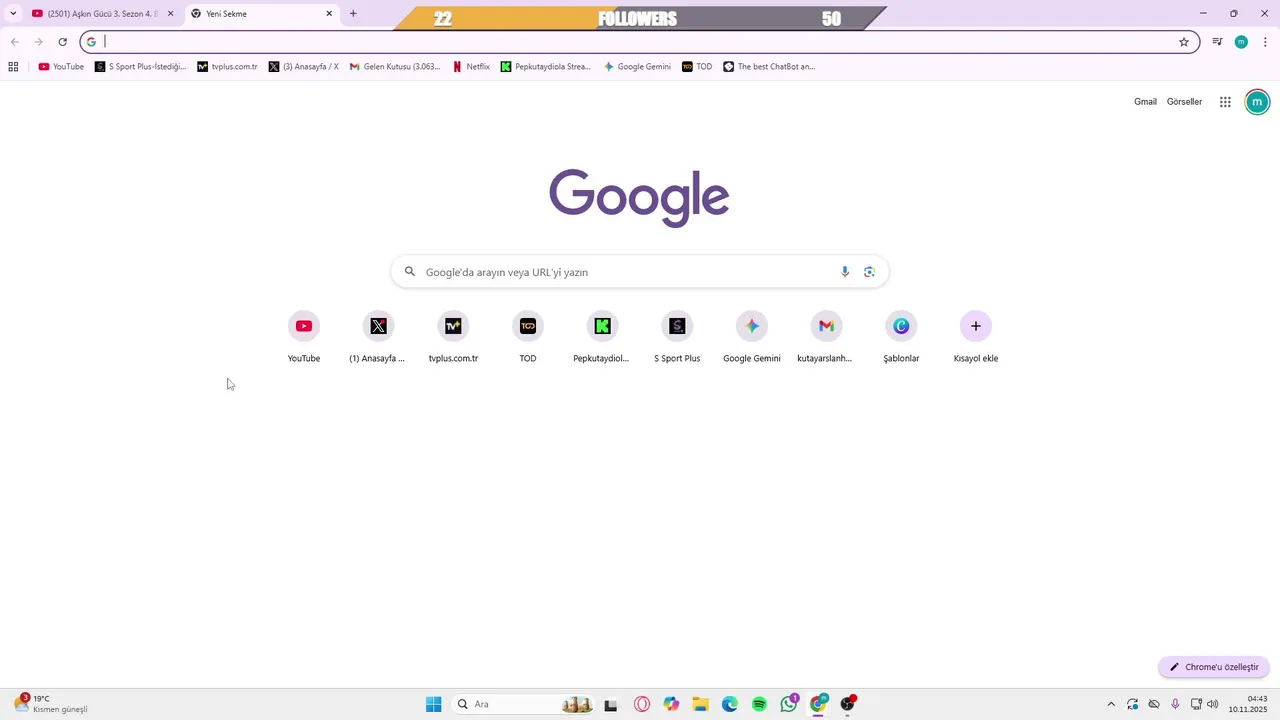1280x720 pixels.
Task: Open the YouTube shortcut tile
Action: click(x=304, y=337)
